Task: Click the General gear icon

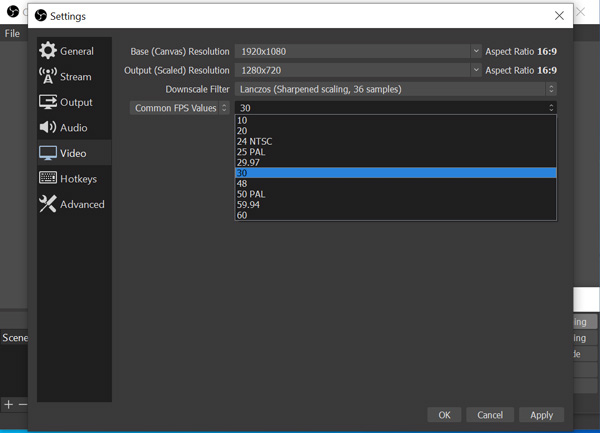Action: point(48,51)
